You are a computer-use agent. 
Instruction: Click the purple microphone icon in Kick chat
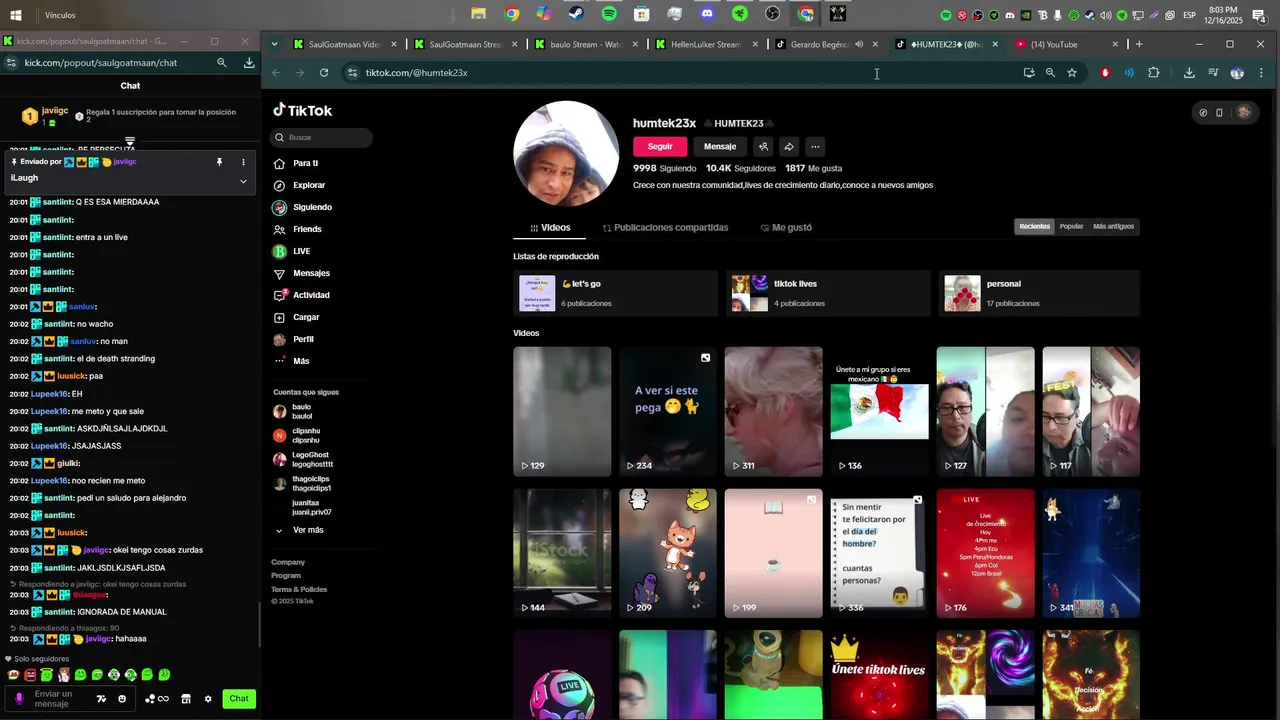[19, 698]
